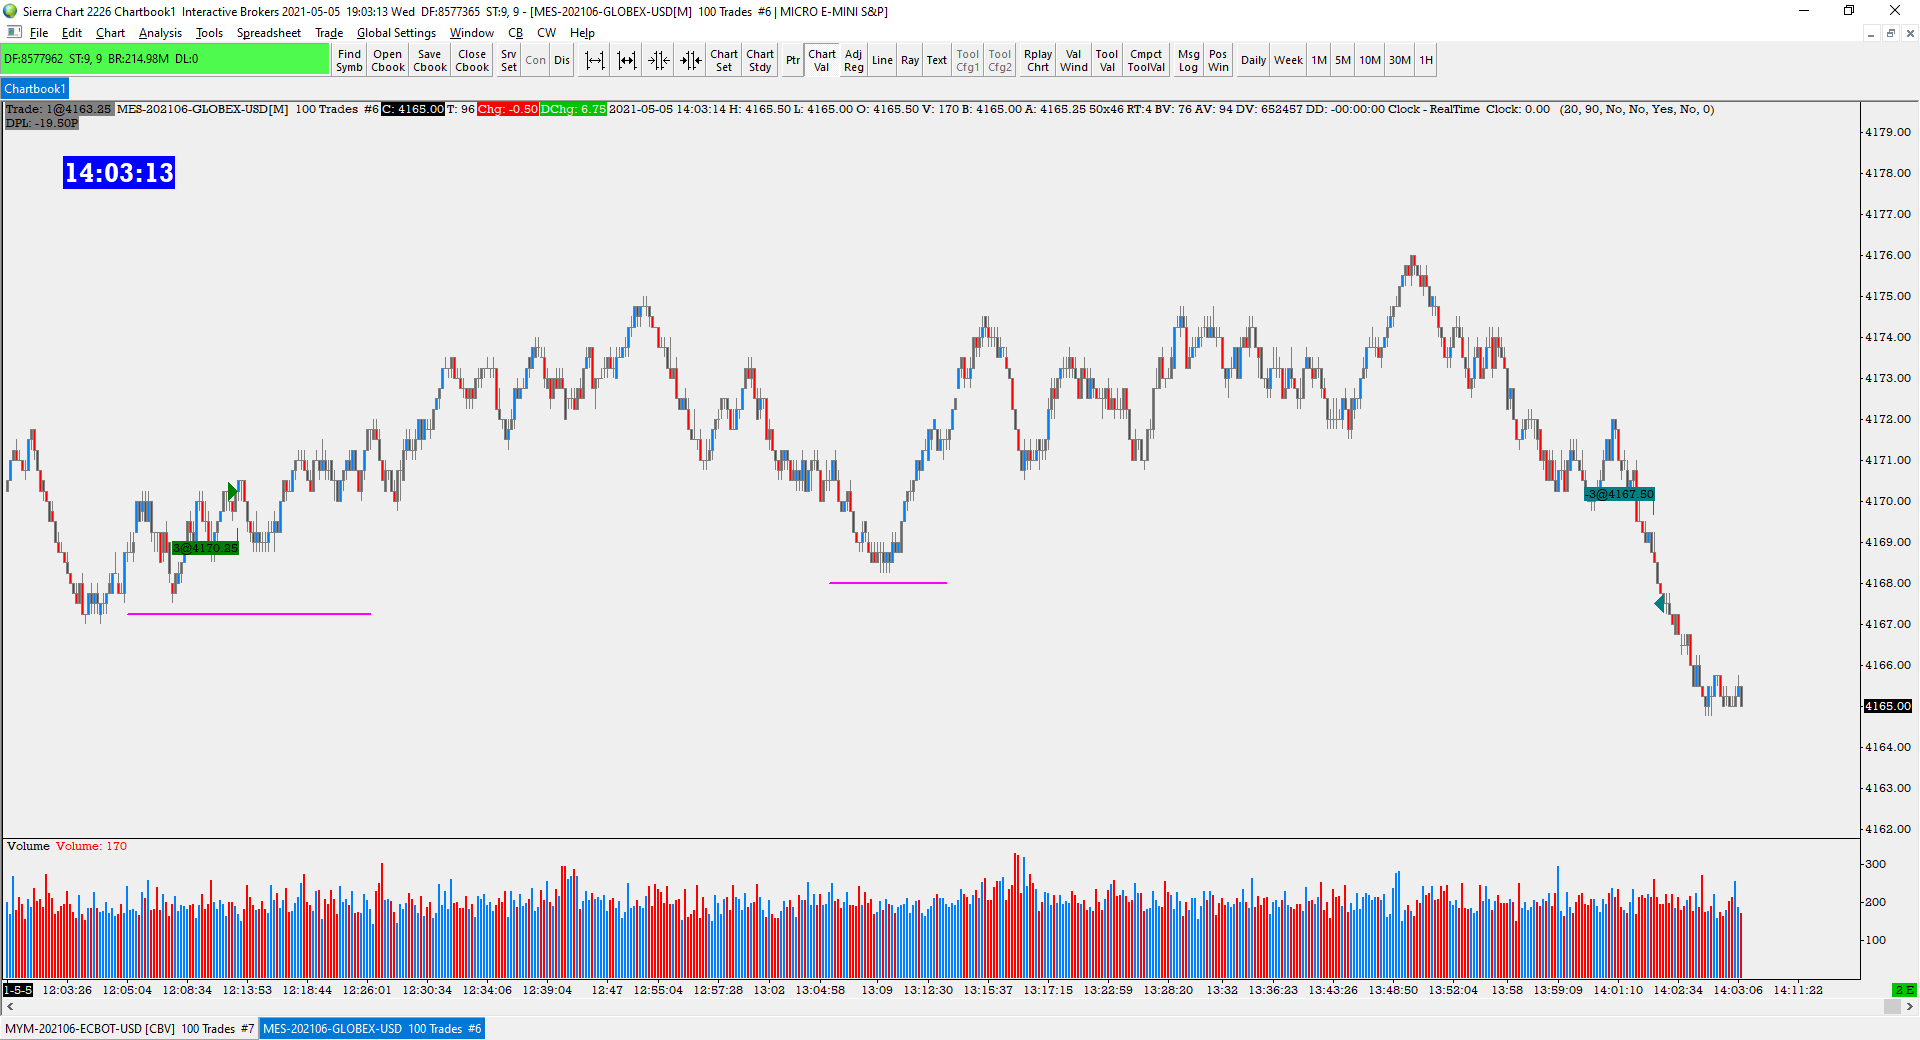1920x1040 pixels.
Task: Select the Ptr pointer tool
Action: point(793,60)
